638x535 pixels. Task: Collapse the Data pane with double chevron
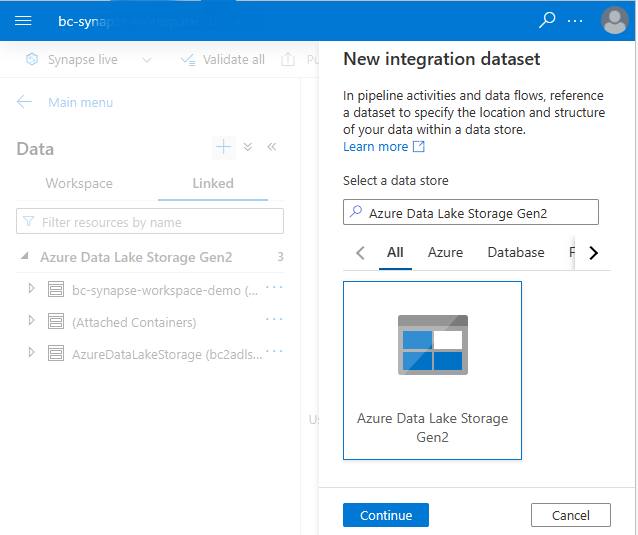(x=272, y=147)
